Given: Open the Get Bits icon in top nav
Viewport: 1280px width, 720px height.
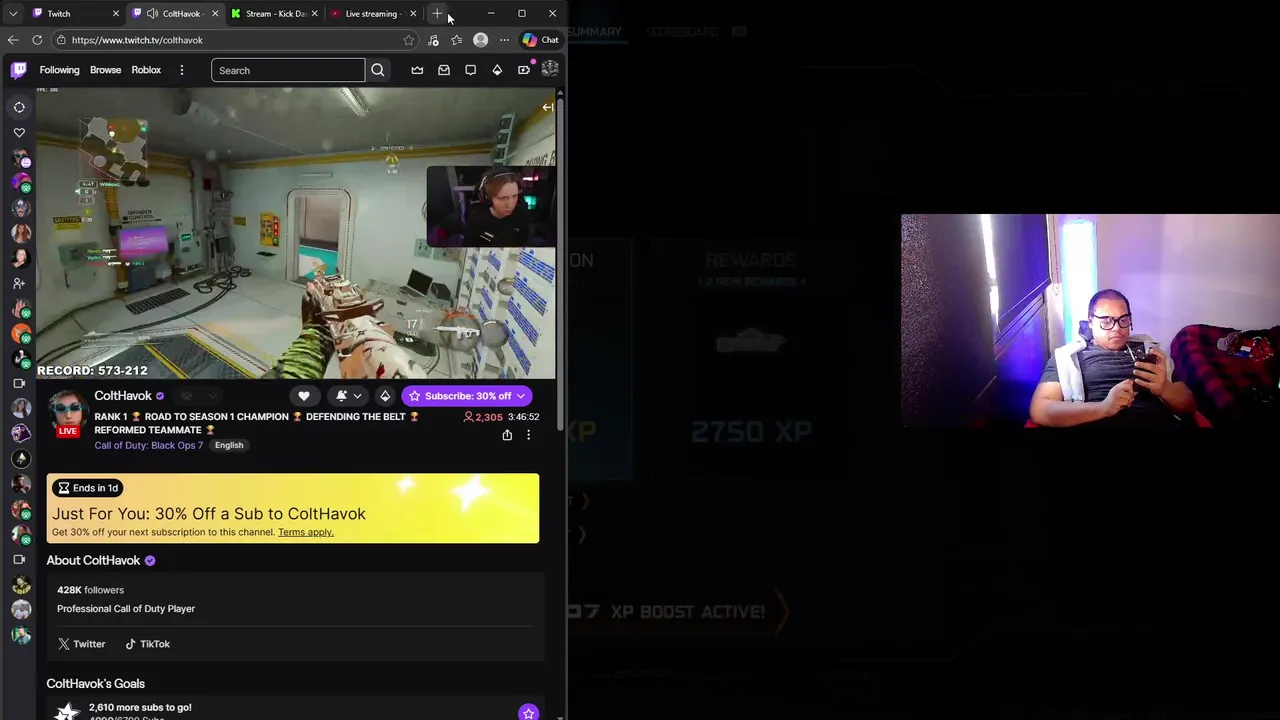Looking at the screenshot, I should click(x=497, y=70).
